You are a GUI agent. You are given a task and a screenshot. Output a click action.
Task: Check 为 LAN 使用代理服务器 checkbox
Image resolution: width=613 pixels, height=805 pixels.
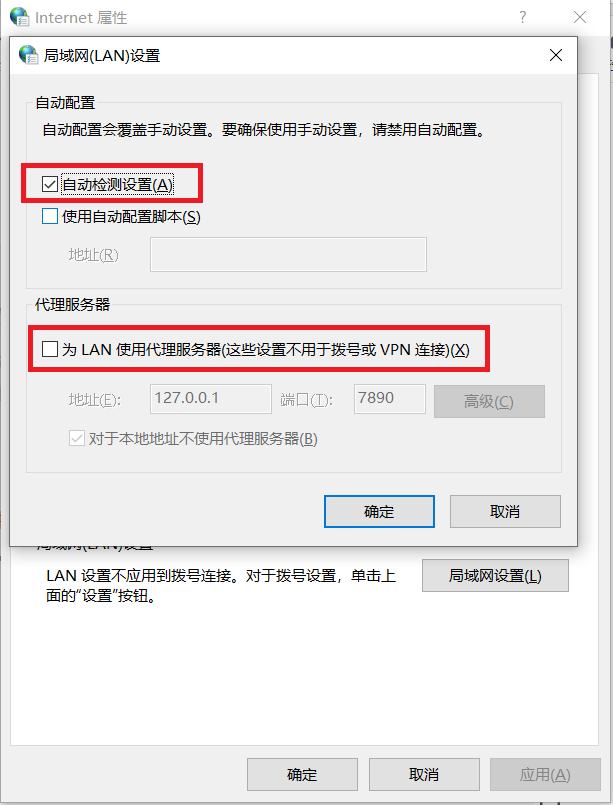pyautogui.click(x=50, y=349)
